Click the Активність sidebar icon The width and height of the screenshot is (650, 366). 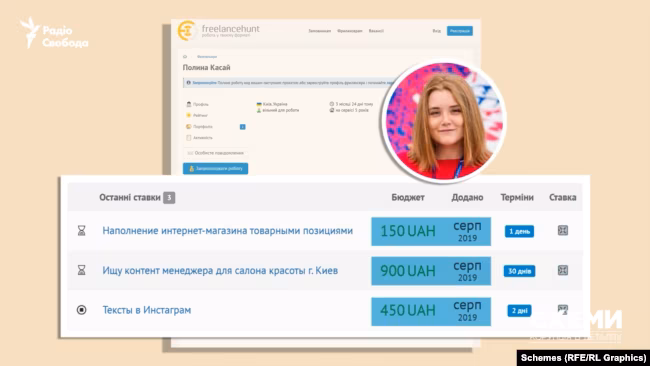(189, 138)
